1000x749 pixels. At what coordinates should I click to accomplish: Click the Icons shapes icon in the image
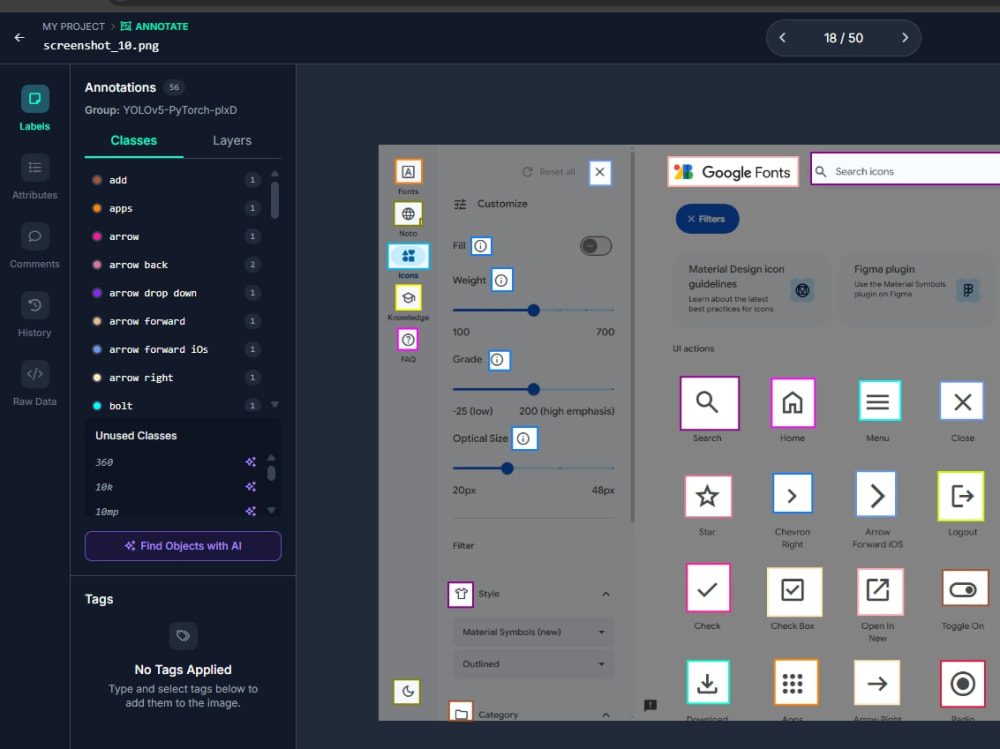pyautogui.click(x=408, y=256)
